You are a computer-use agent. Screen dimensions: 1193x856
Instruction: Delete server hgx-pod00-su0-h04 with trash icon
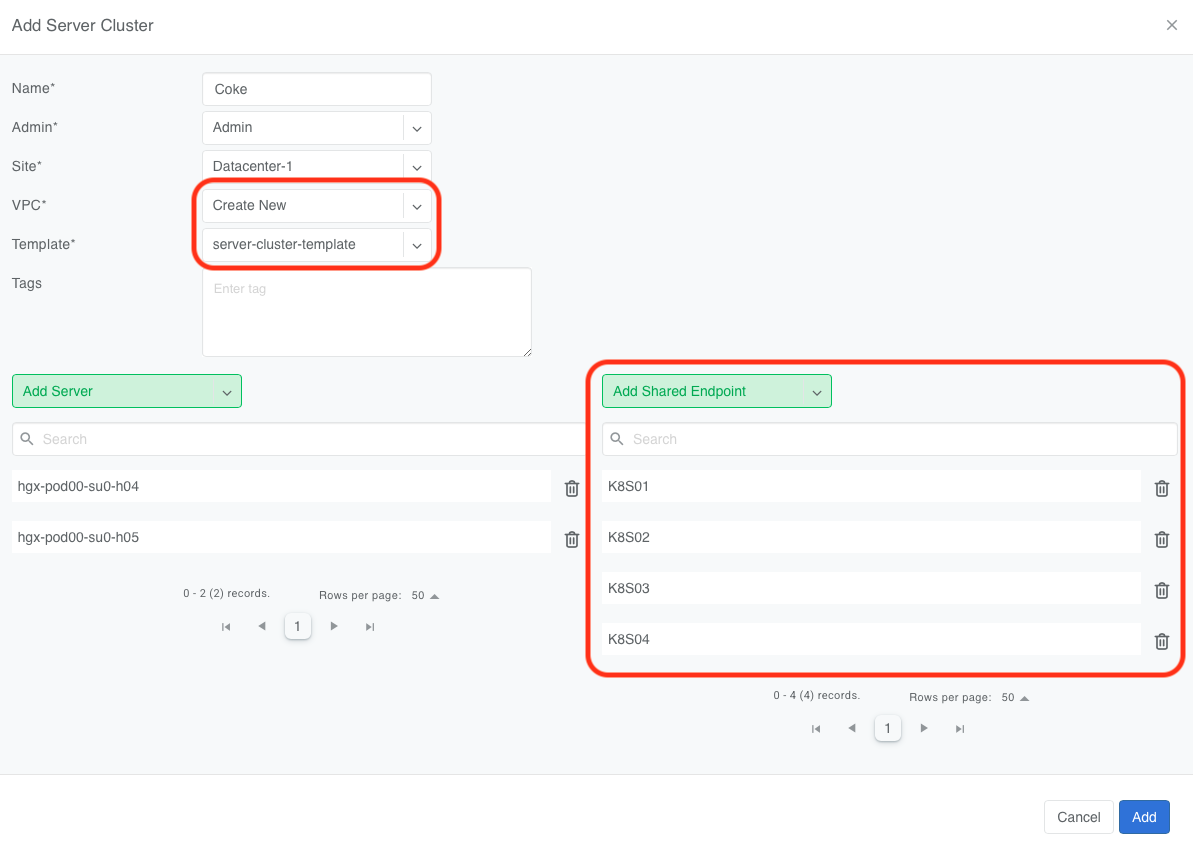572,488
